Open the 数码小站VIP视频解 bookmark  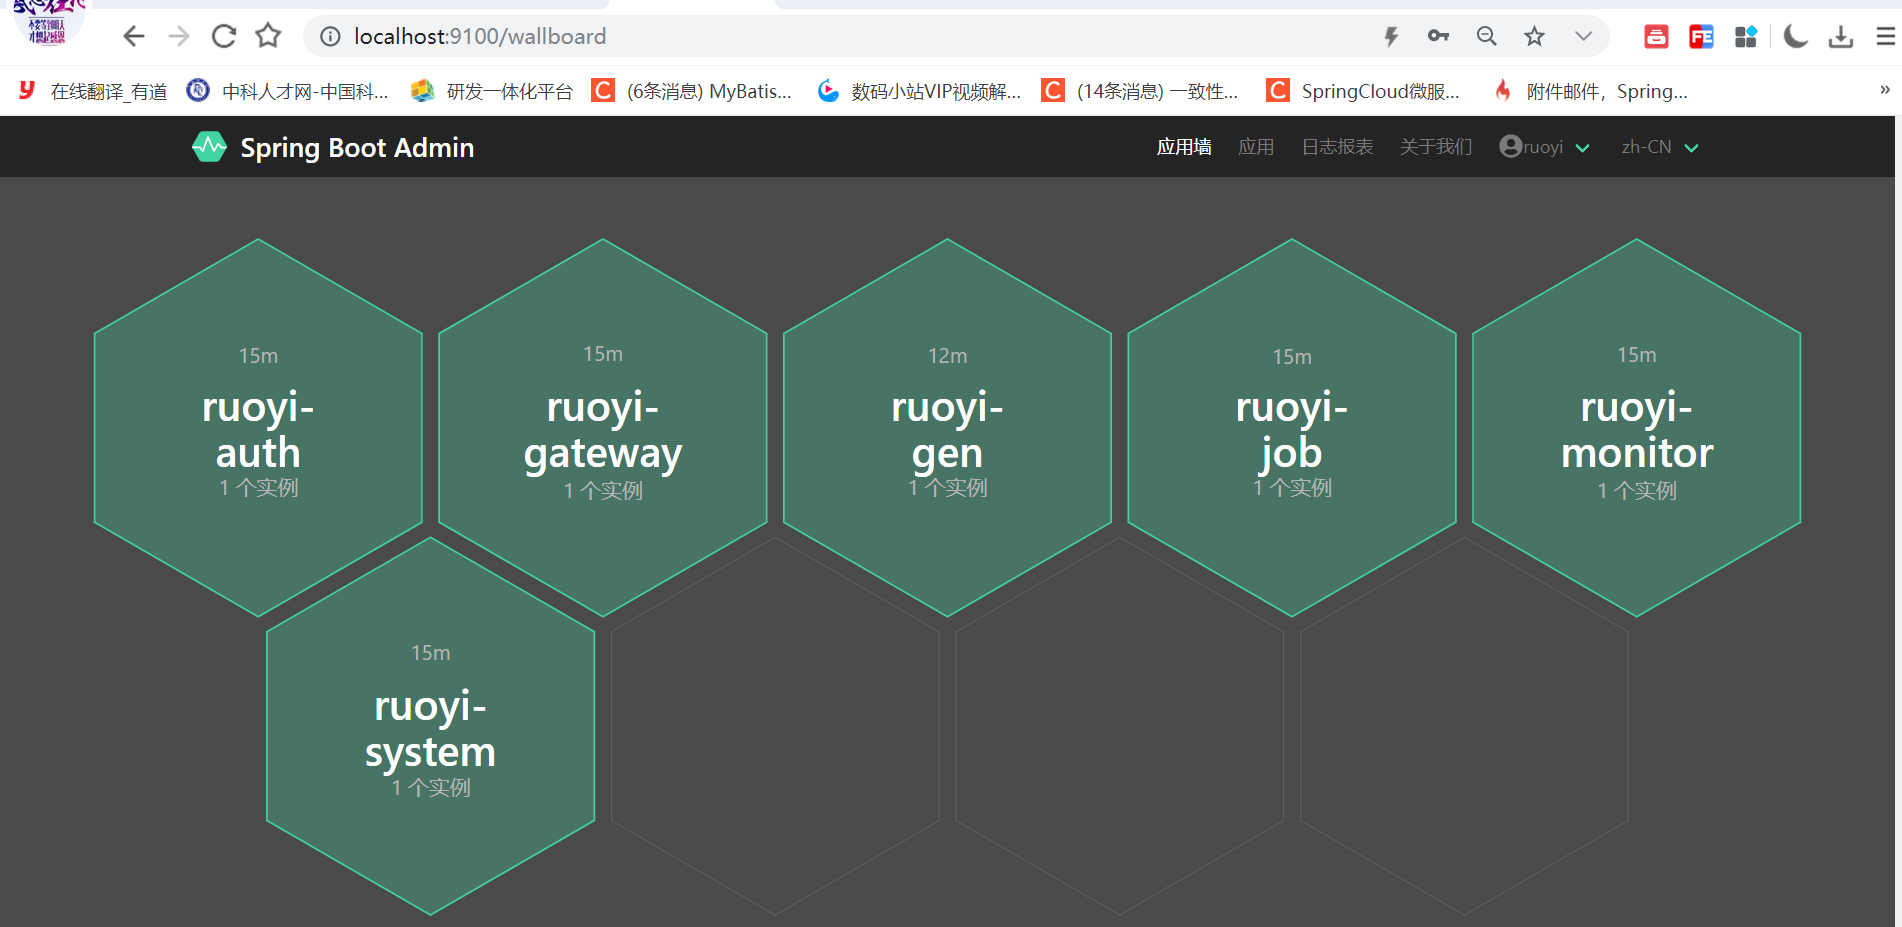[x=919, y=91]
